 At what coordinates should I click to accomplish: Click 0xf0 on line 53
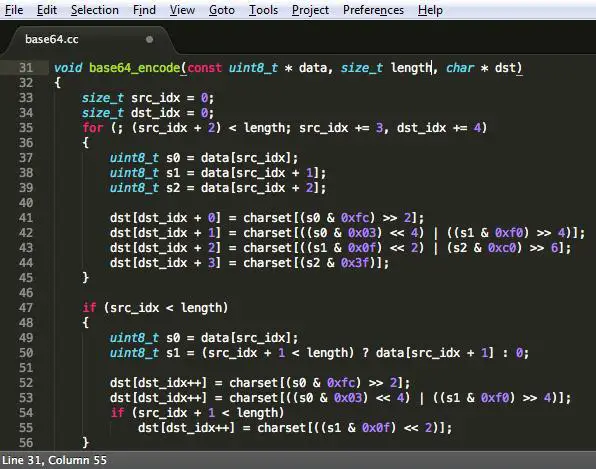[x=495, y=398]
